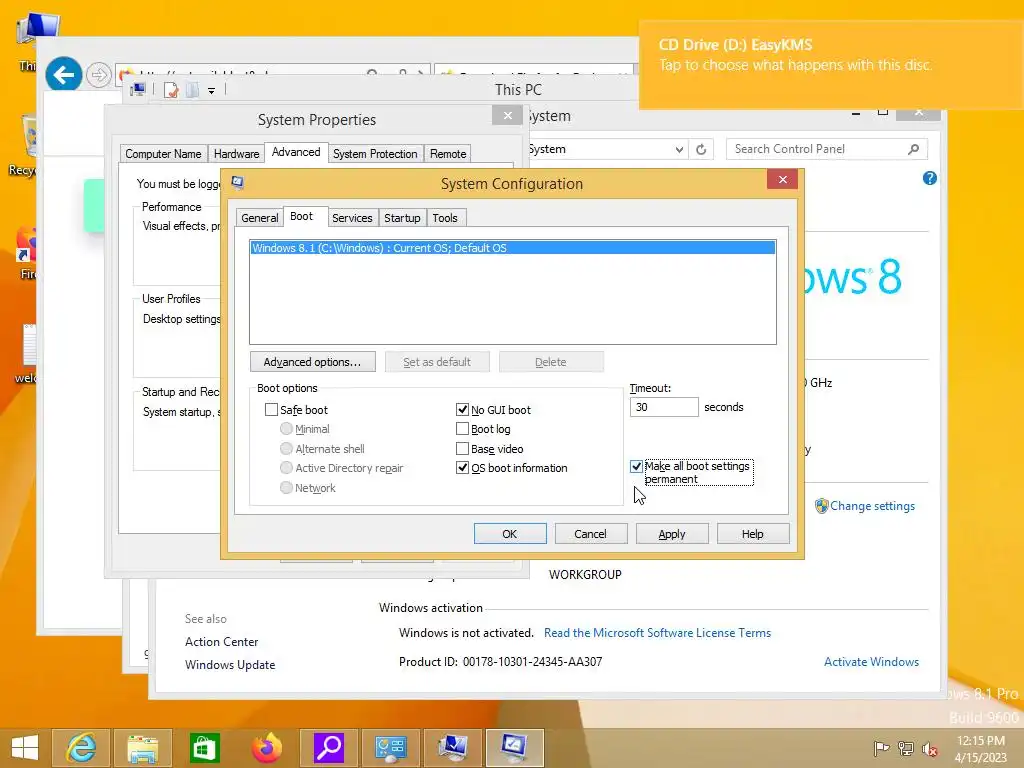
Task: Switch to the Services tab
Action: pos(352,218)
